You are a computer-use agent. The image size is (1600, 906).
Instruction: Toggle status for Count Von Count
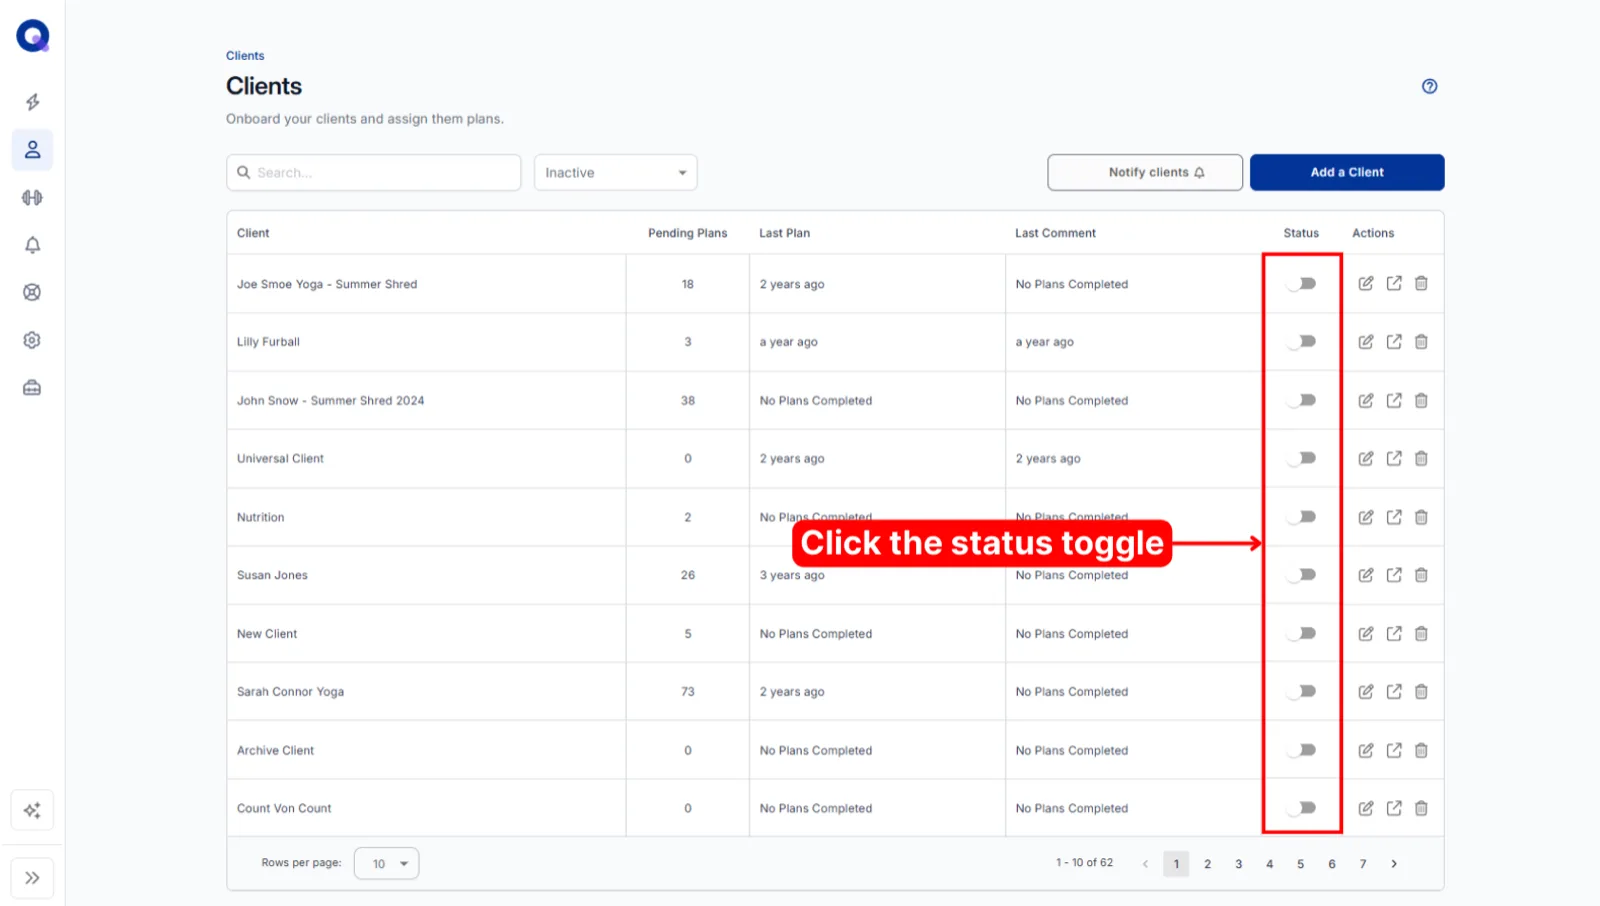tap(1301, 808)
